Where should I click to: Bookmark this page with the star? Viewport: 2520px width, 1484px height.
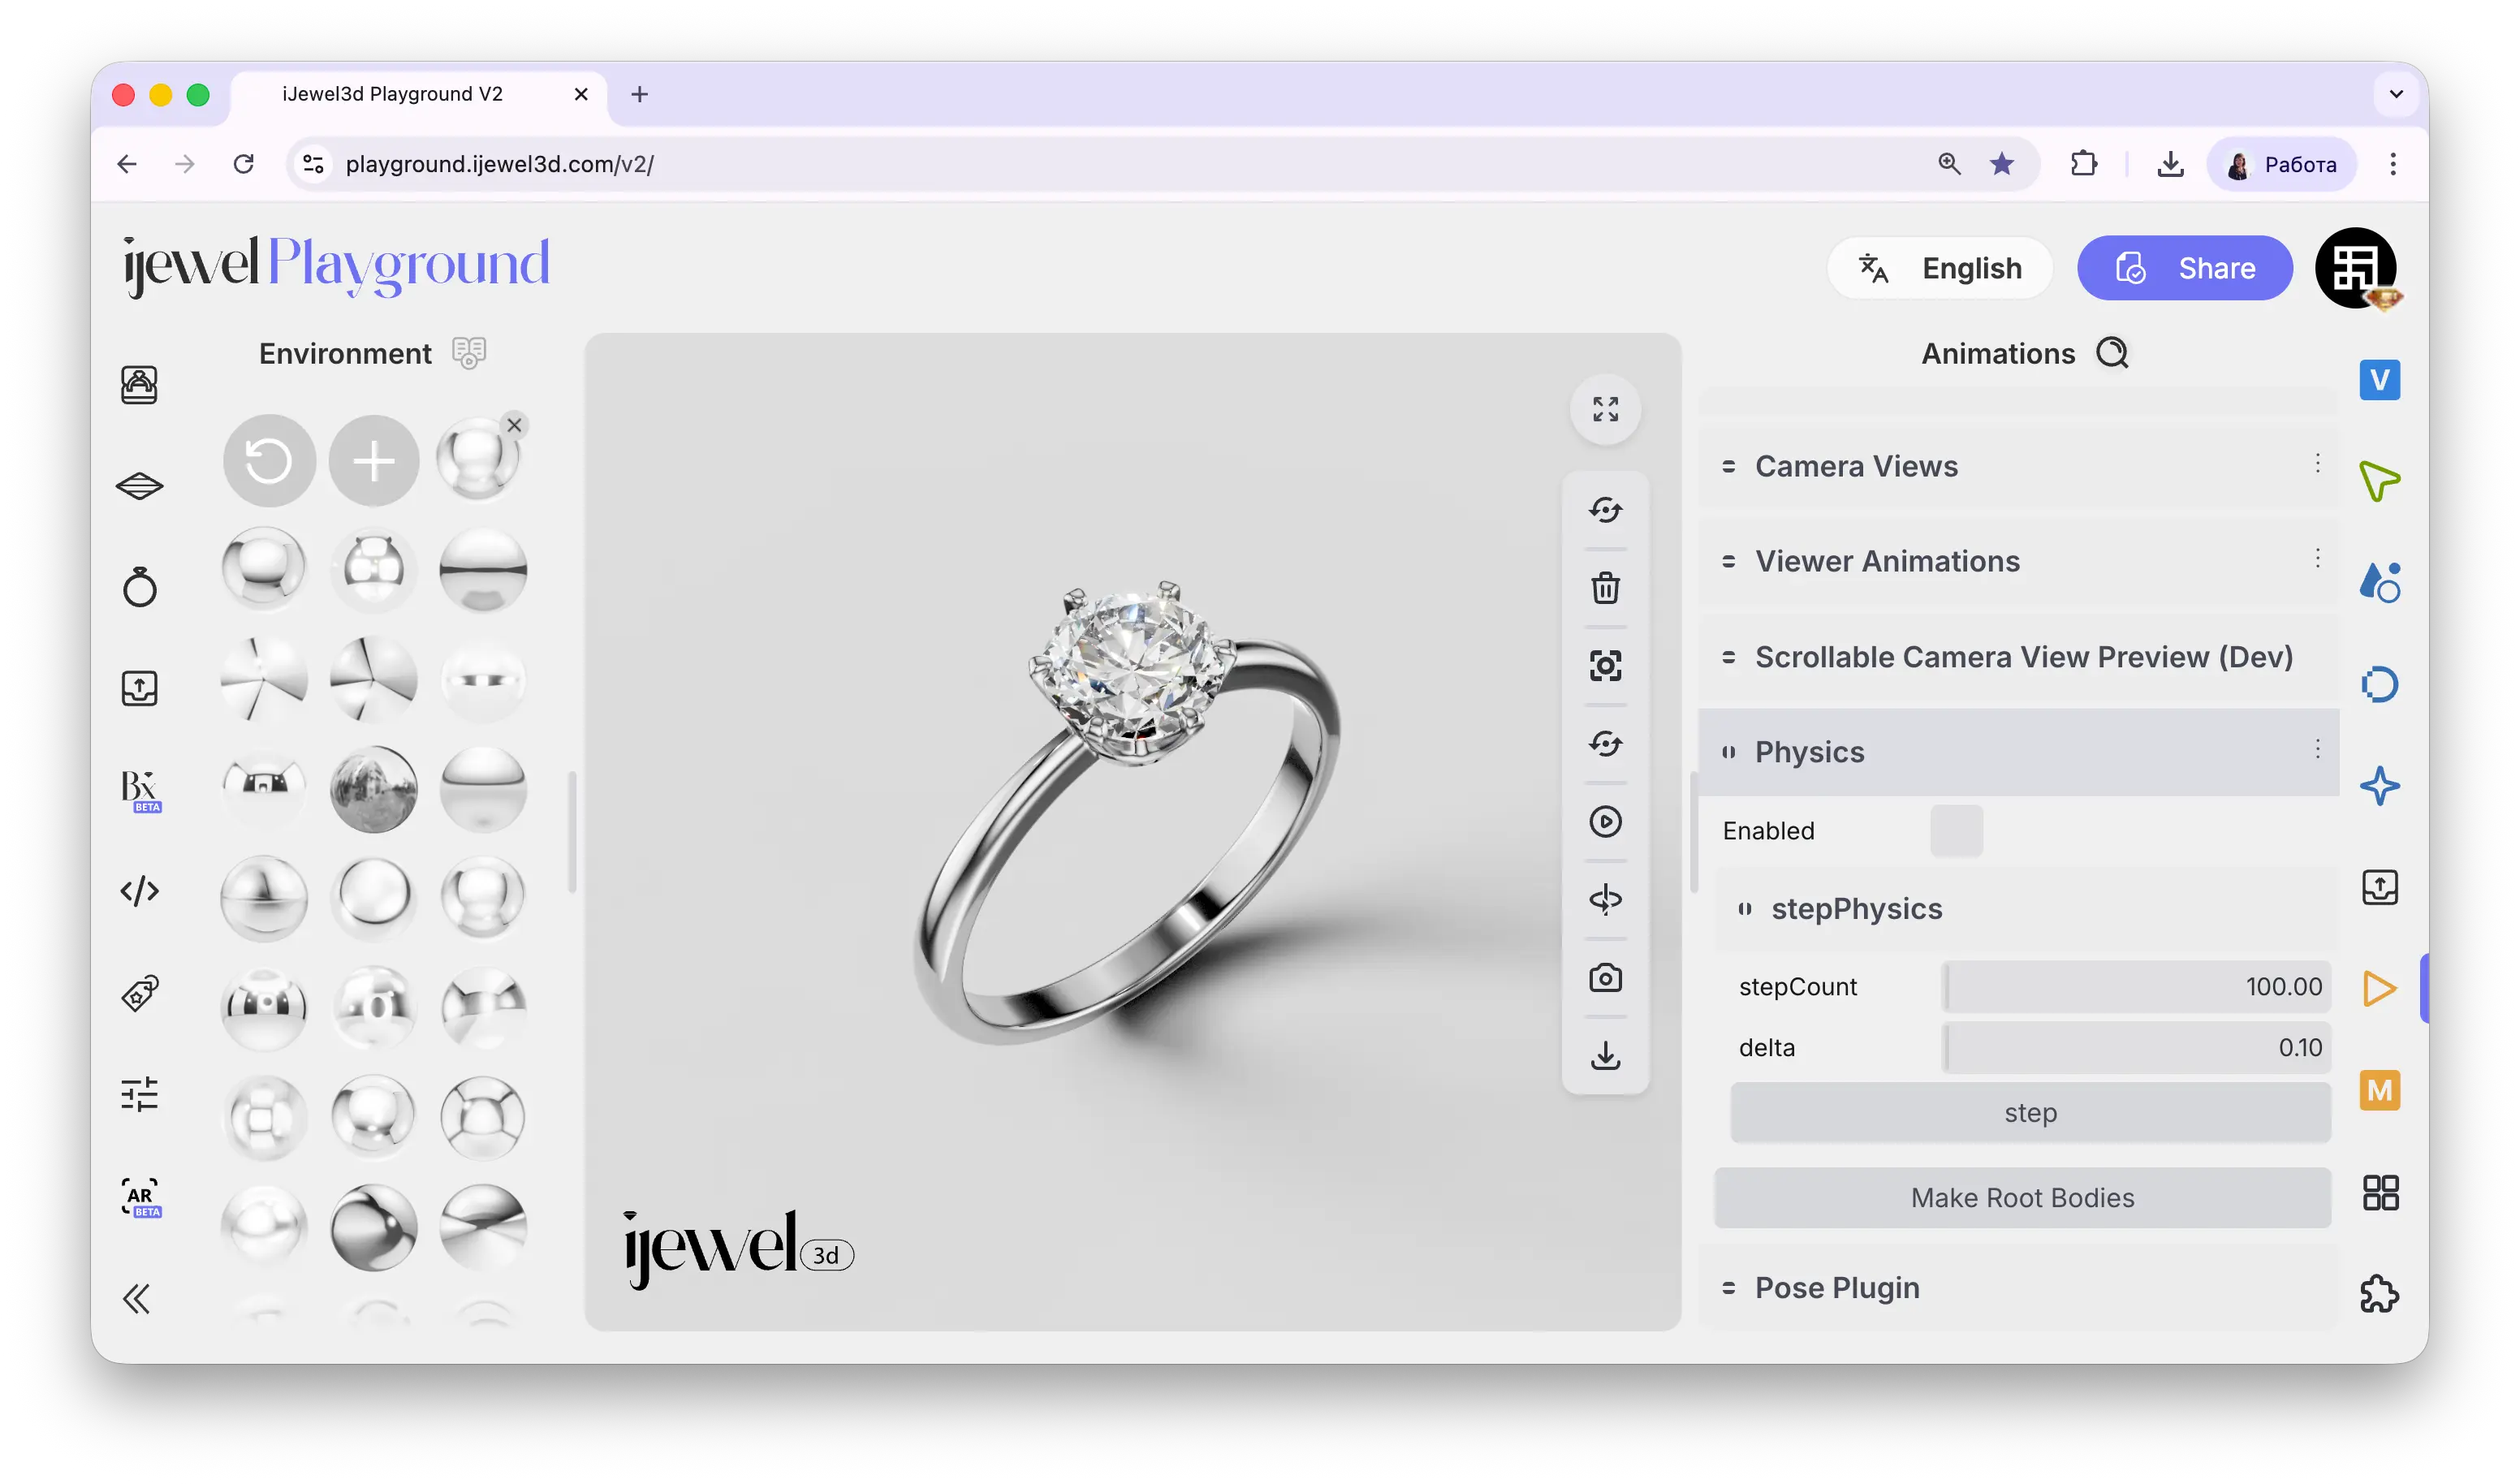pos(2001,164)
